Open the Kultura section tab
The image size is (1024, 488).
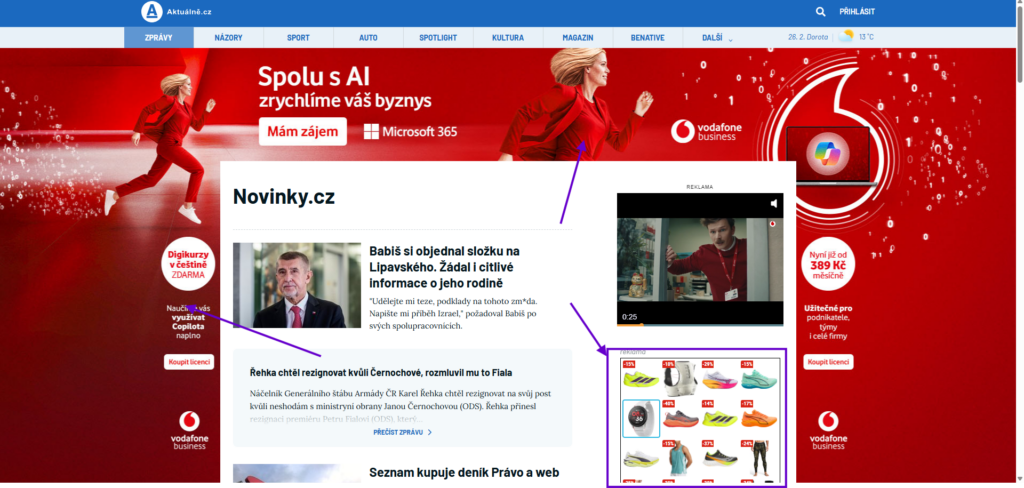pyautogui.click(x=508, y=38)
